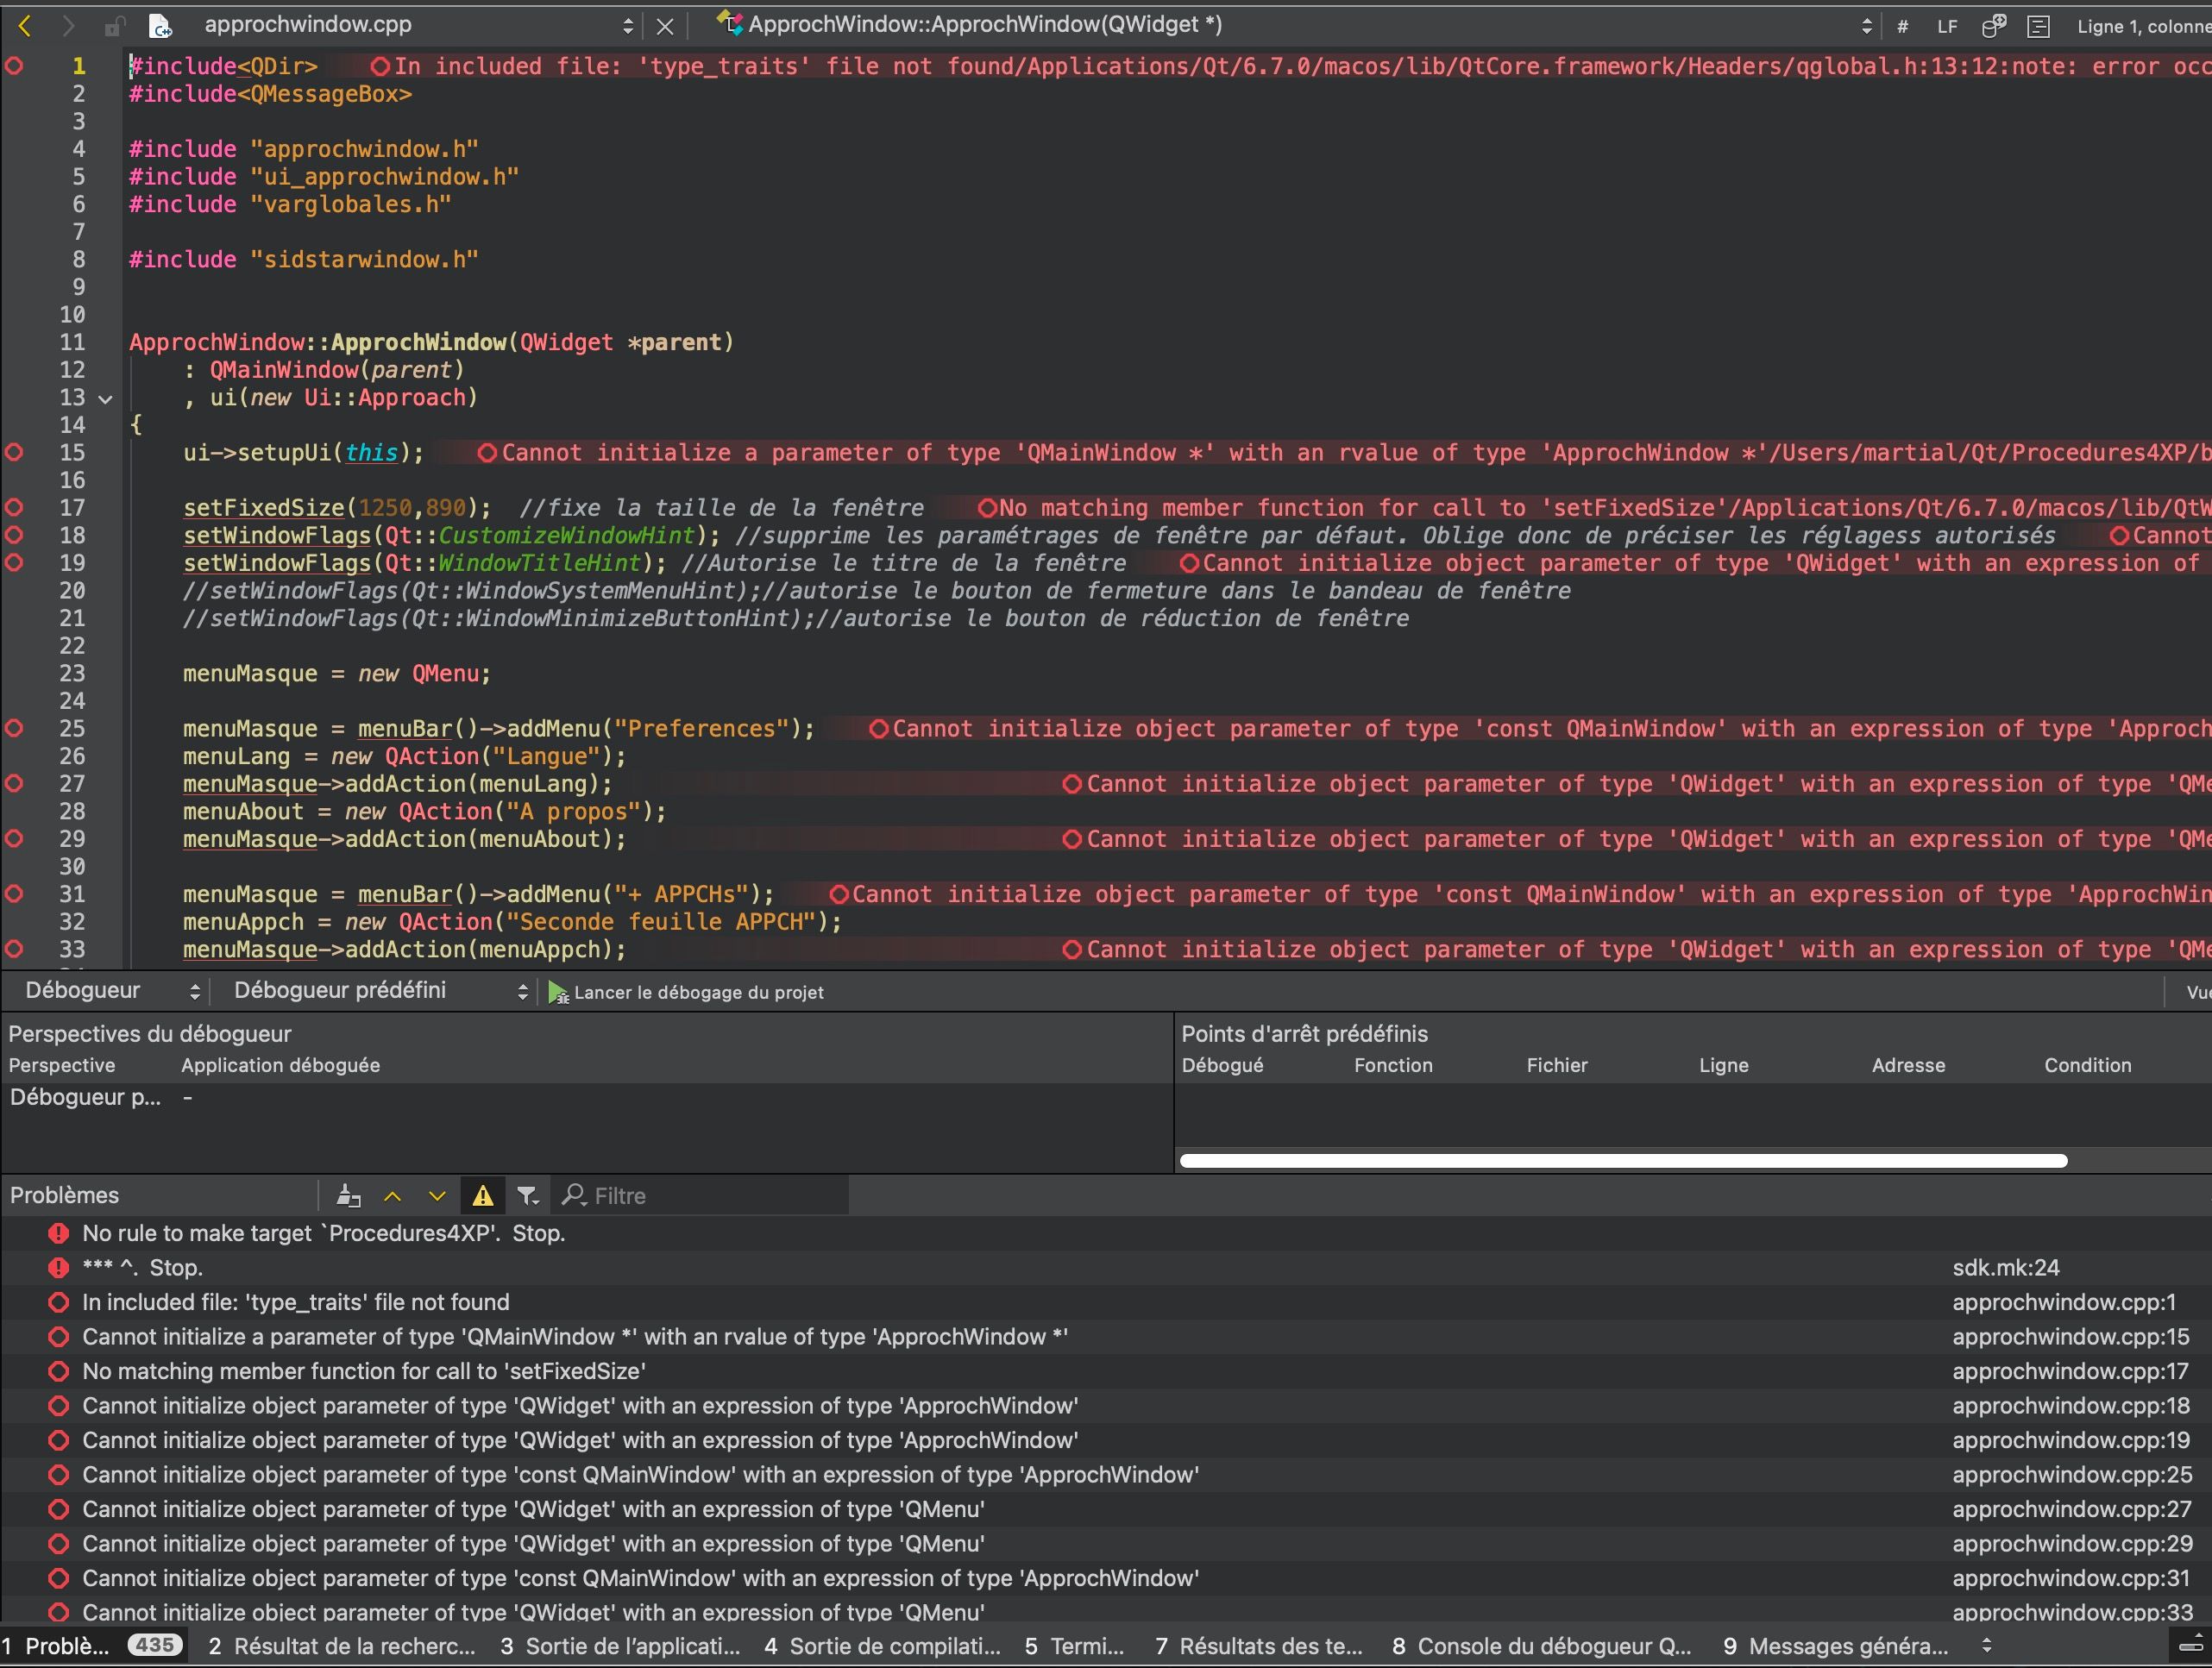Open the output panes selector arrows

tap(1987, 1645)
